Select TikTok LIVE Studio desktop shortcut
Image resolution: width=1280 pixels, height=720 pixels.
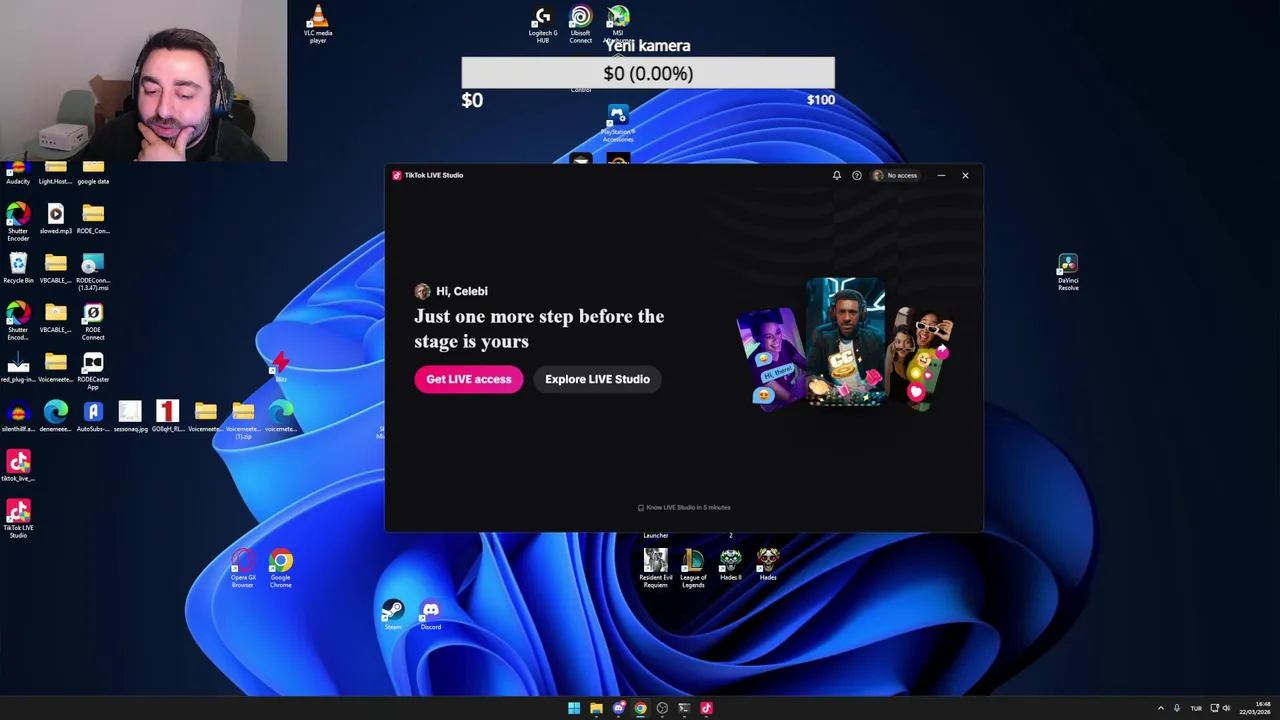coord(18,519)
